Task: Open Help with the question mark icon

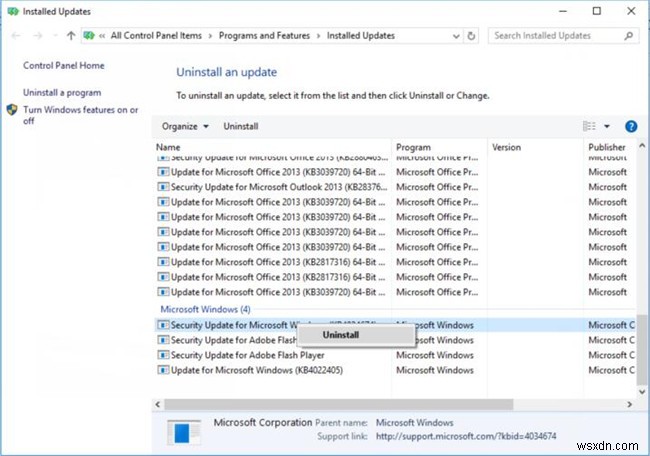Action: [x=631, y=126]
